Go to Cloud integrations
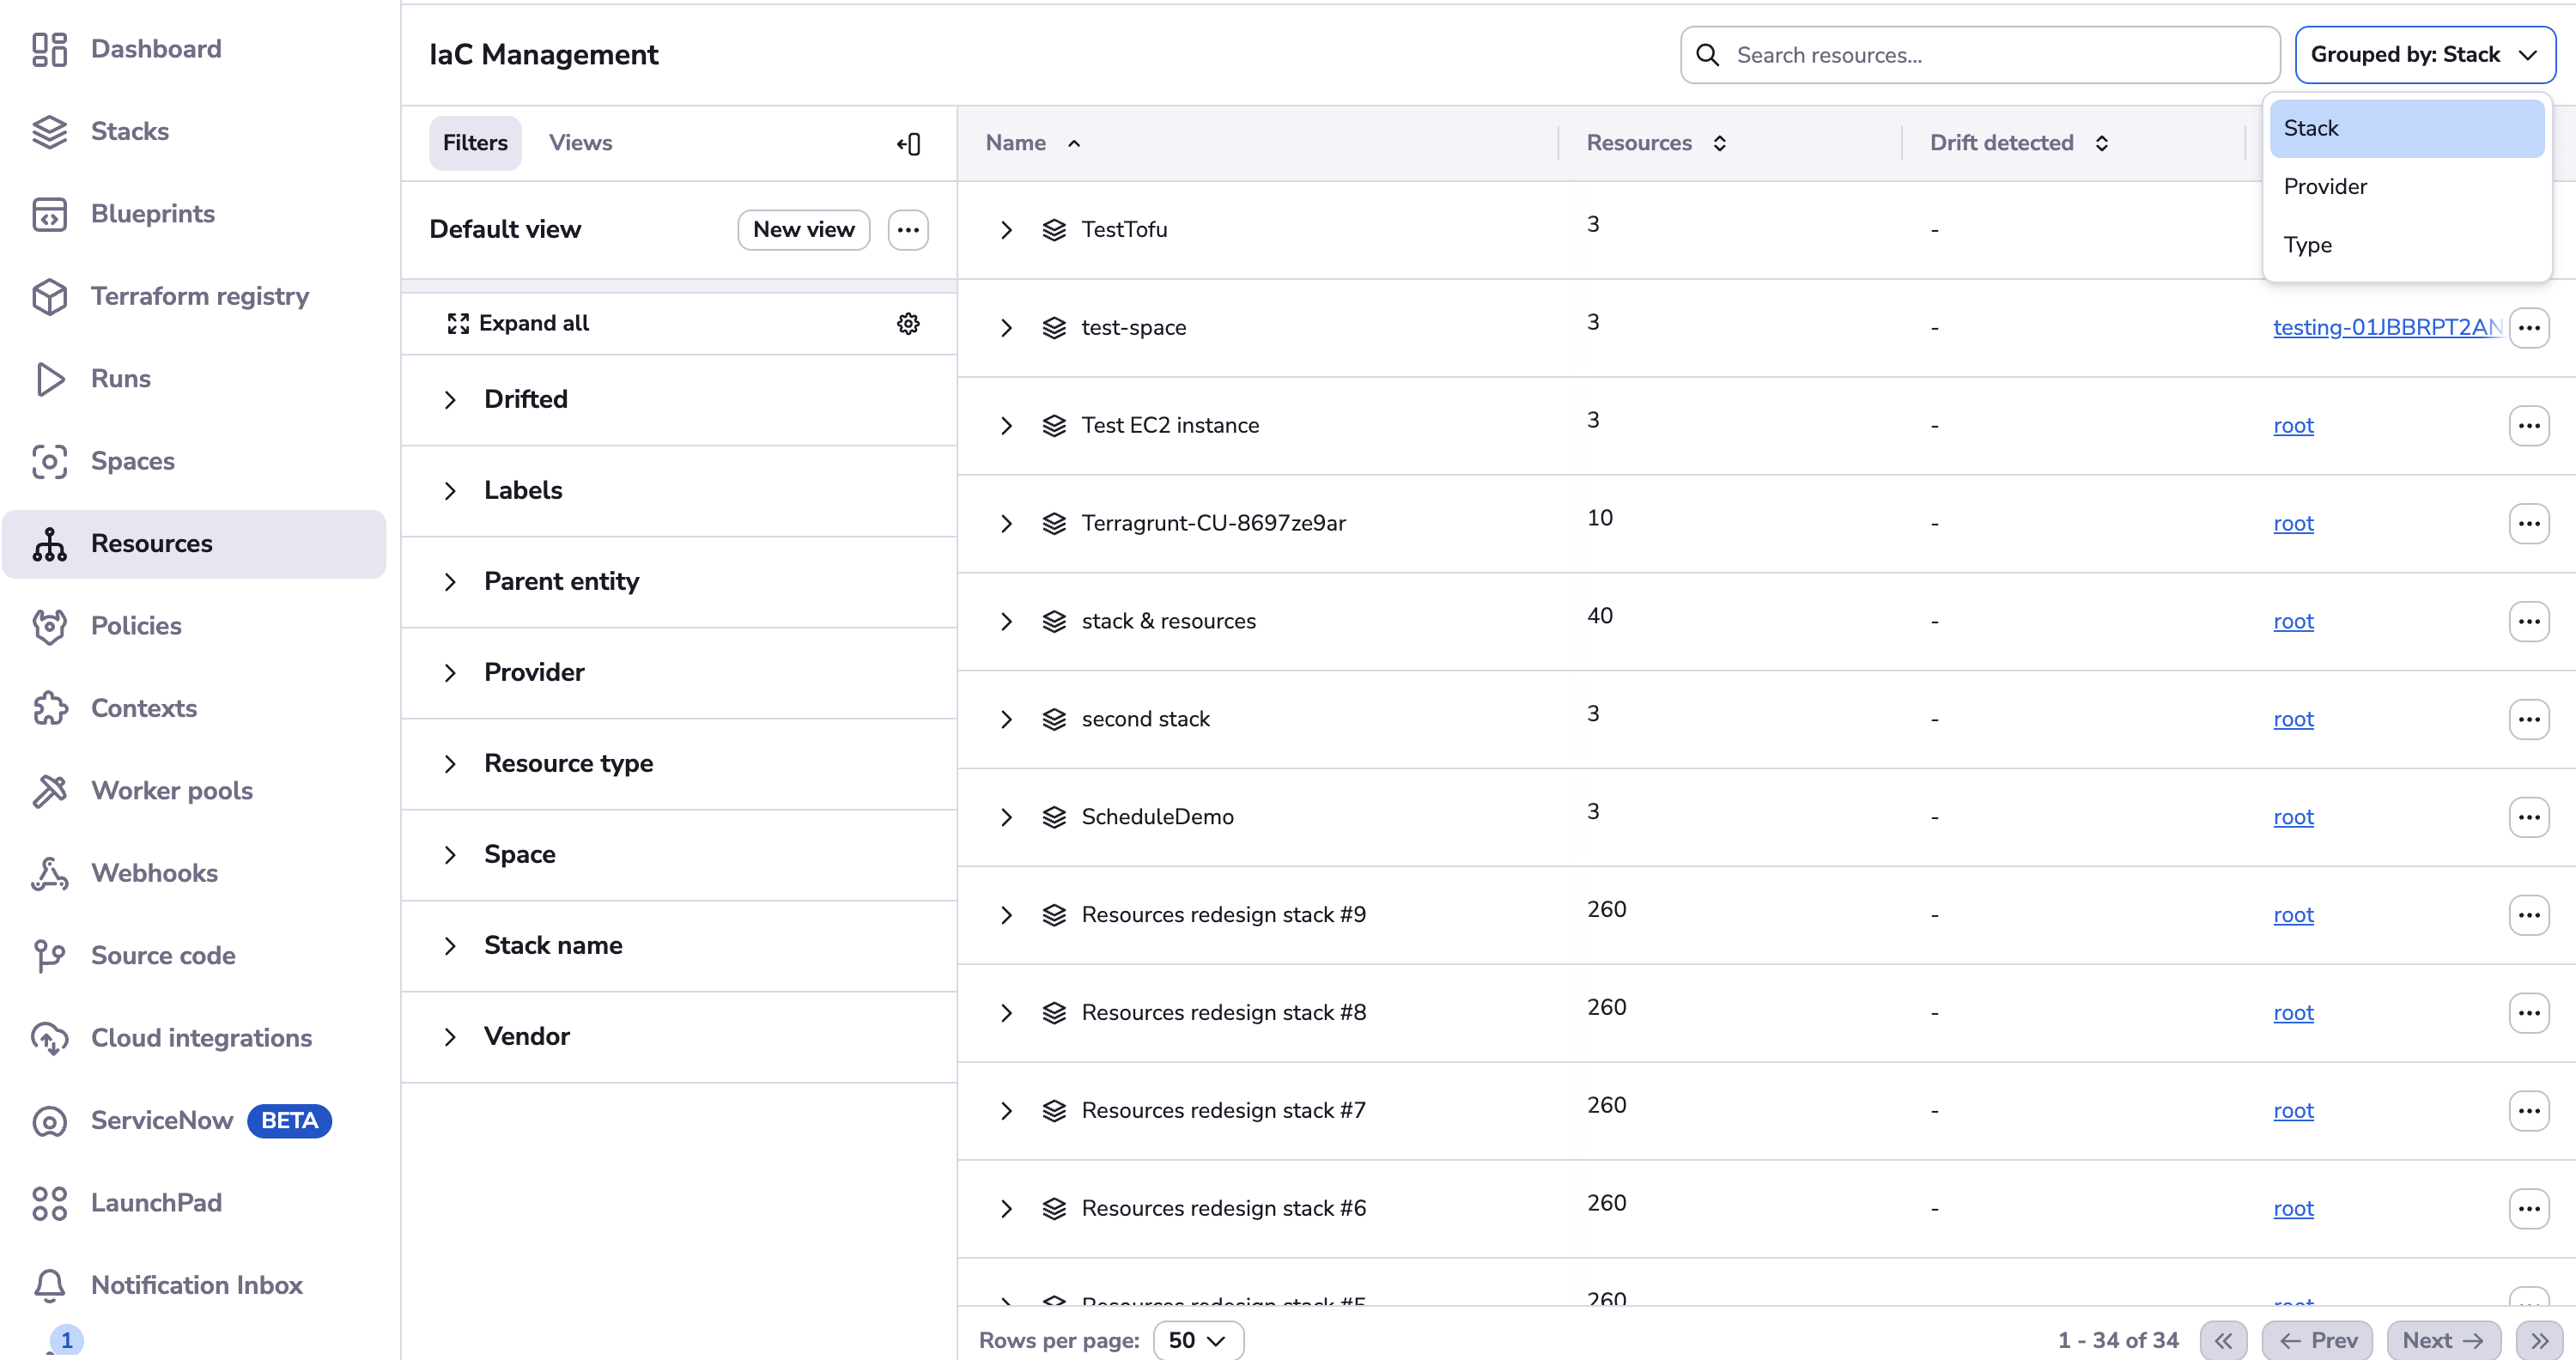Viewport: 2576px width, 1360px height. pyautogui.click(x=201, y=1038)
